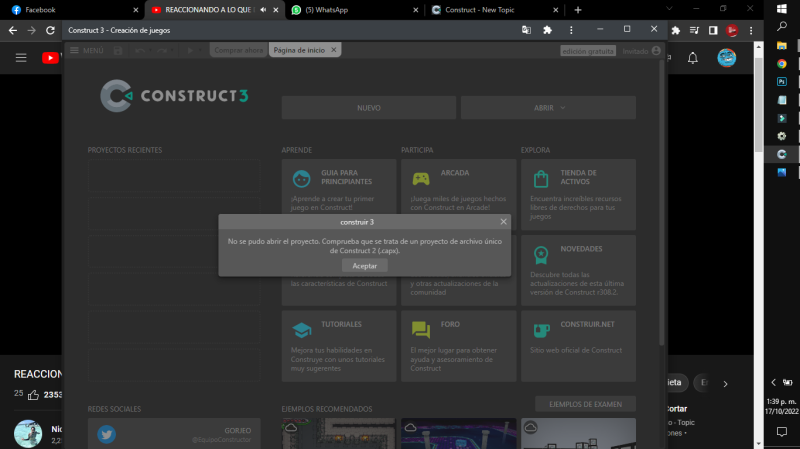This screenshot has width=800, height=449.
Task: Switch to the Construct - New Topic tab
Action: pyautogui.click(x=495, y=10)
